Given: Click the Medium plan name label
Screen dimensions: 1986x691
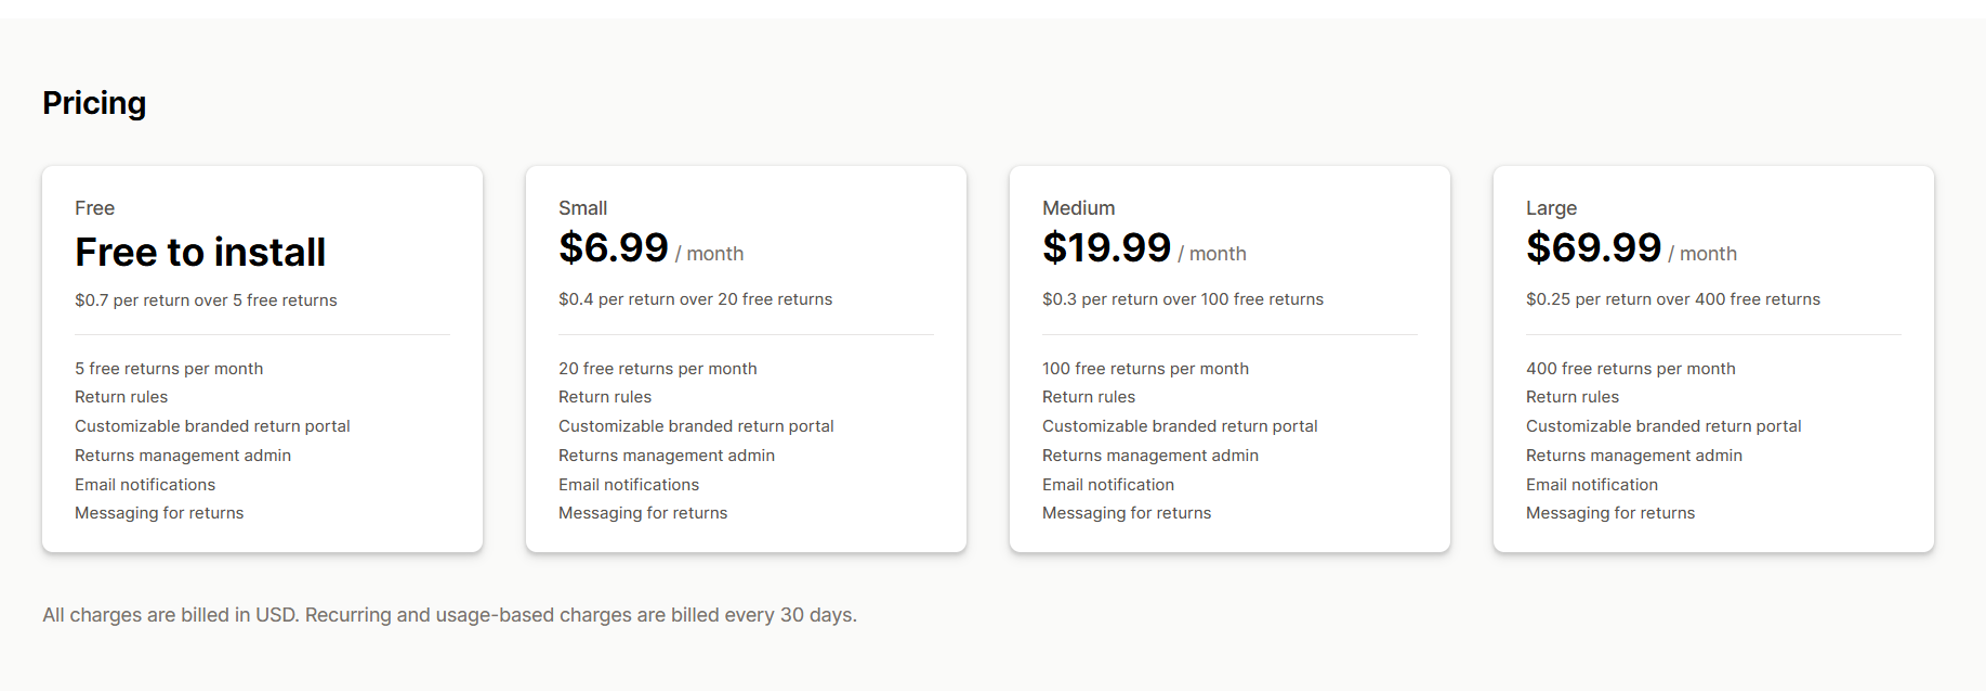Looking at the screenshot, I should pyautogui.click(x=1078, y=208).
